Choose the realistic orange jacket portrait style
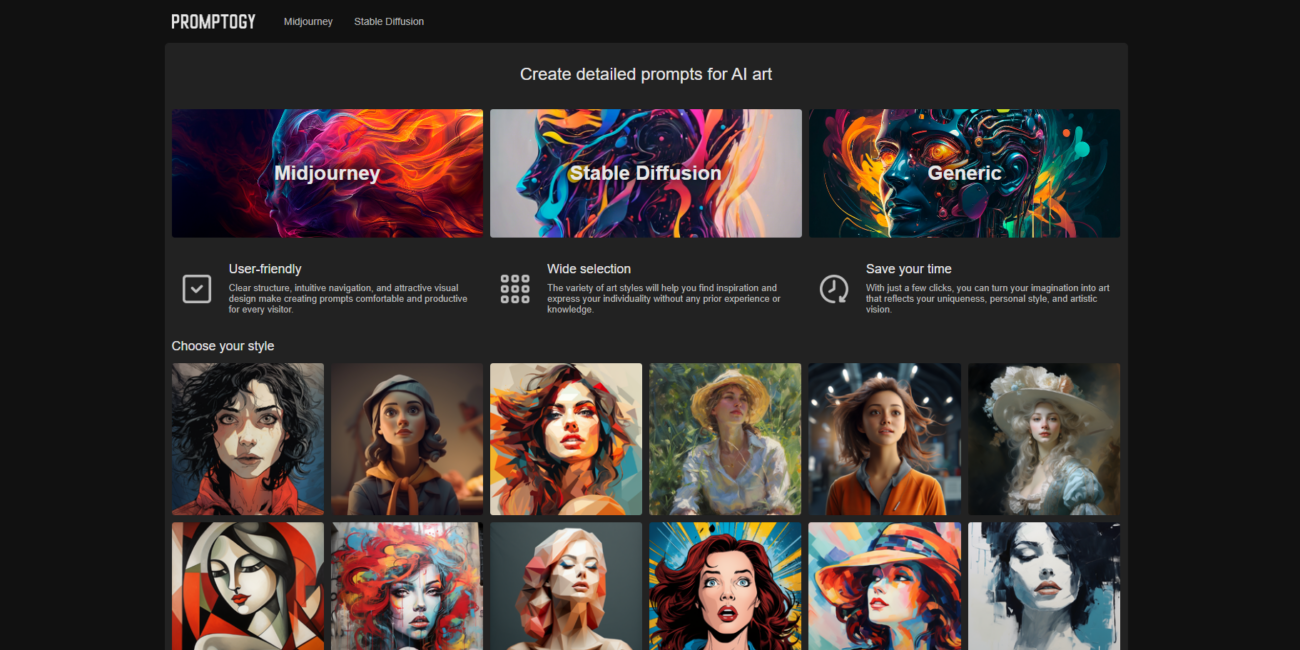 pyautogui.click(x=885, y=439)
